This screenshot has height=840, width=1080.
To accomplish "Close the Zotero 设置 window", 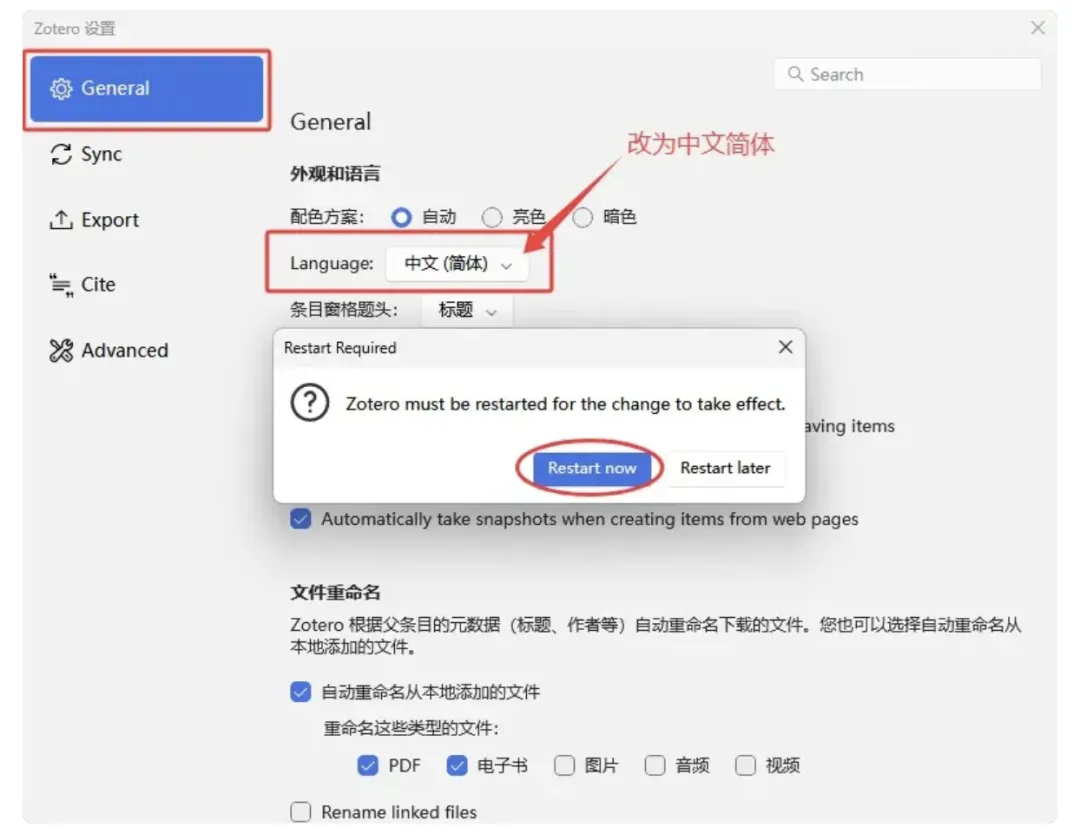I will [1038, 28].
